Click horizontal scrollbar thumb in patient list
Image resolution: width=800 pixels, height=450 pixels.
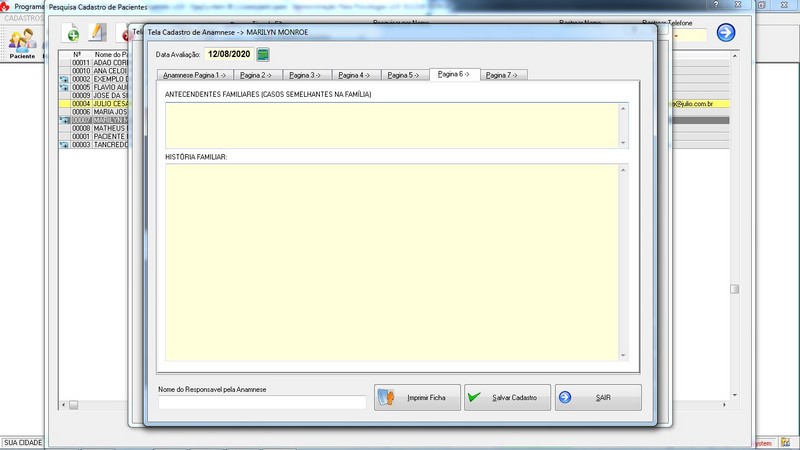[73, 405]
